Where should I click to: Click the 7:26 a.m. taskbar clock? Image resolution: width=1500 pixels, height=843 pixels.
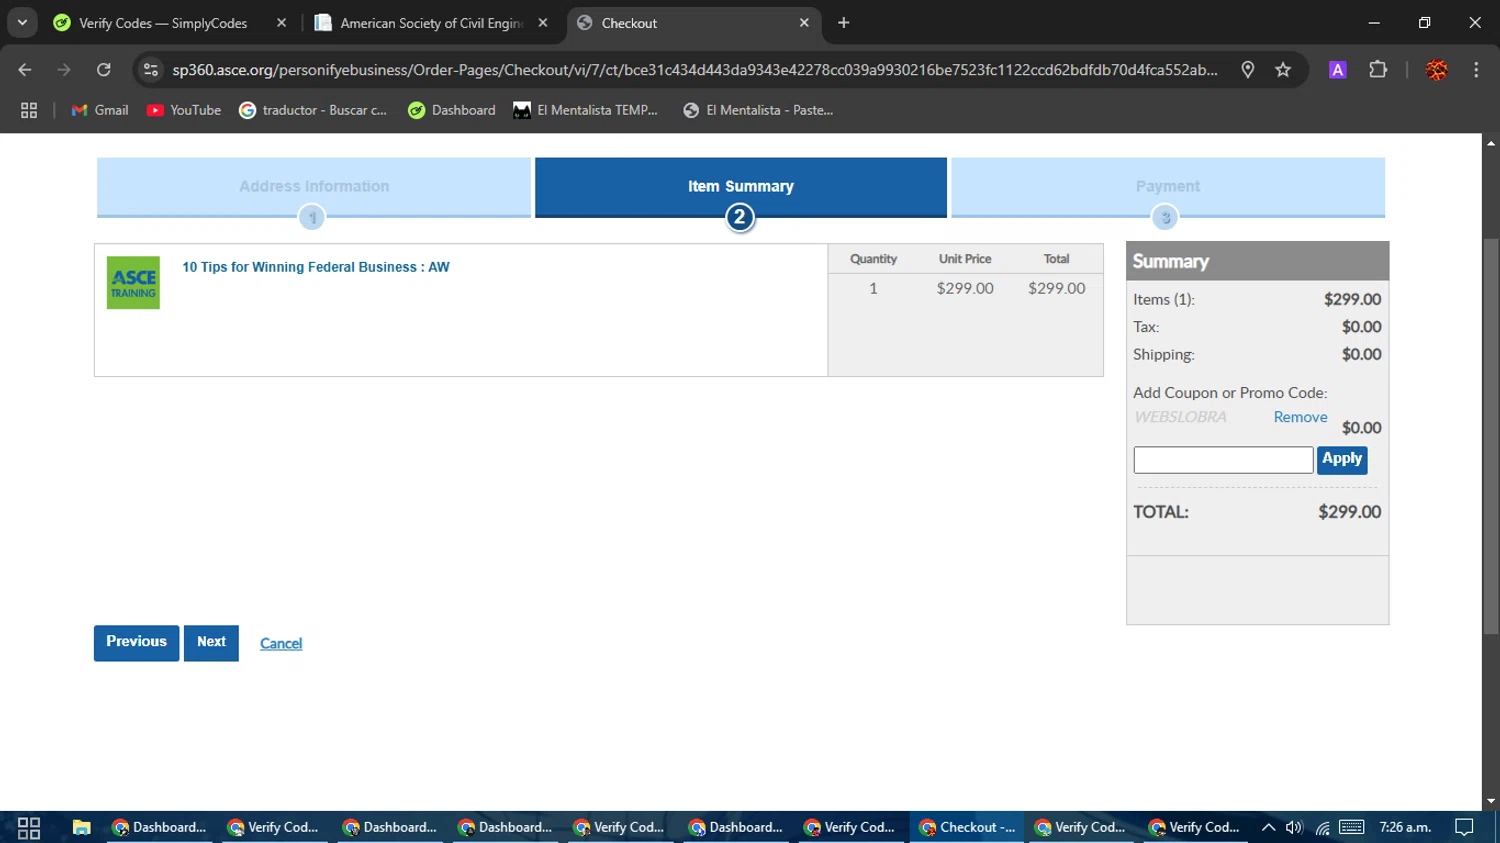1405,827
